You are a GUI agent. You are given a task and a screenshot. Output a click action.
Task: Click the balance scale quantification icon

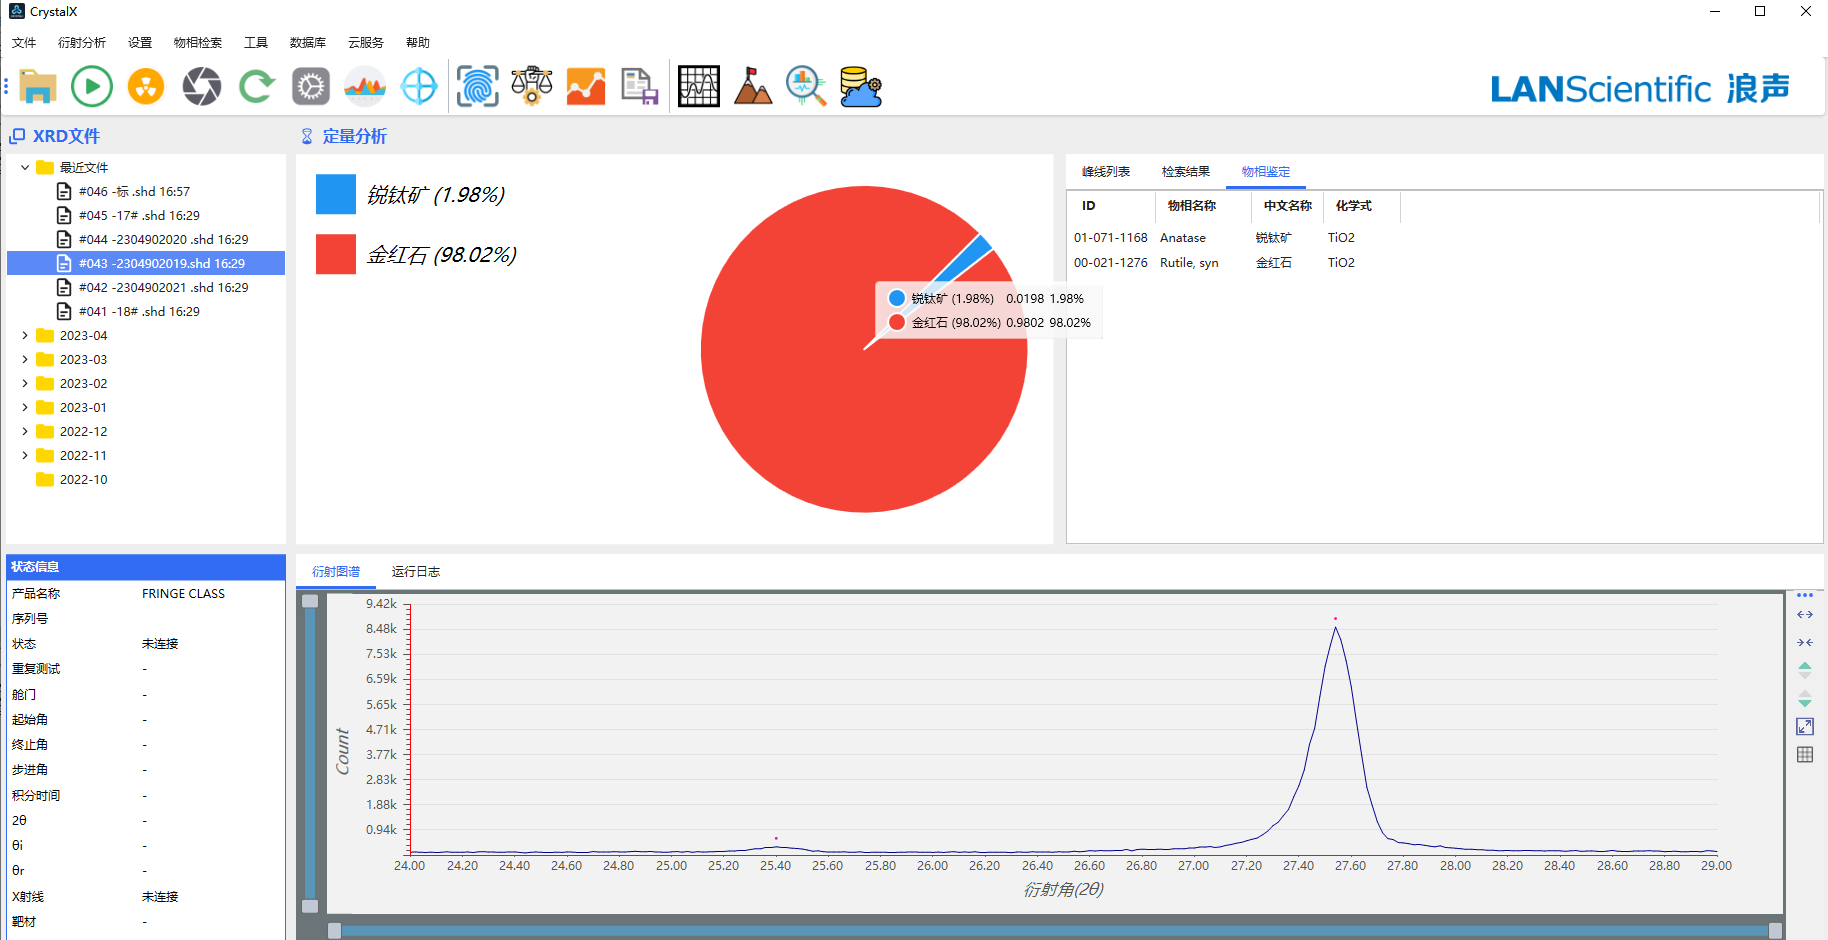tap(532, 87)
